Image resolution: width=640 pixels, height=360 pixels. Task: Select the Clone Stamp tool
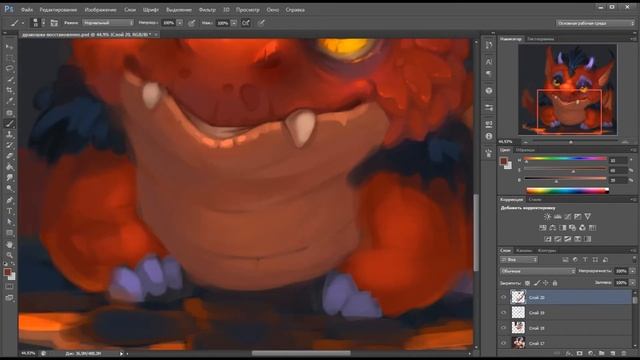tap(9, 134)
